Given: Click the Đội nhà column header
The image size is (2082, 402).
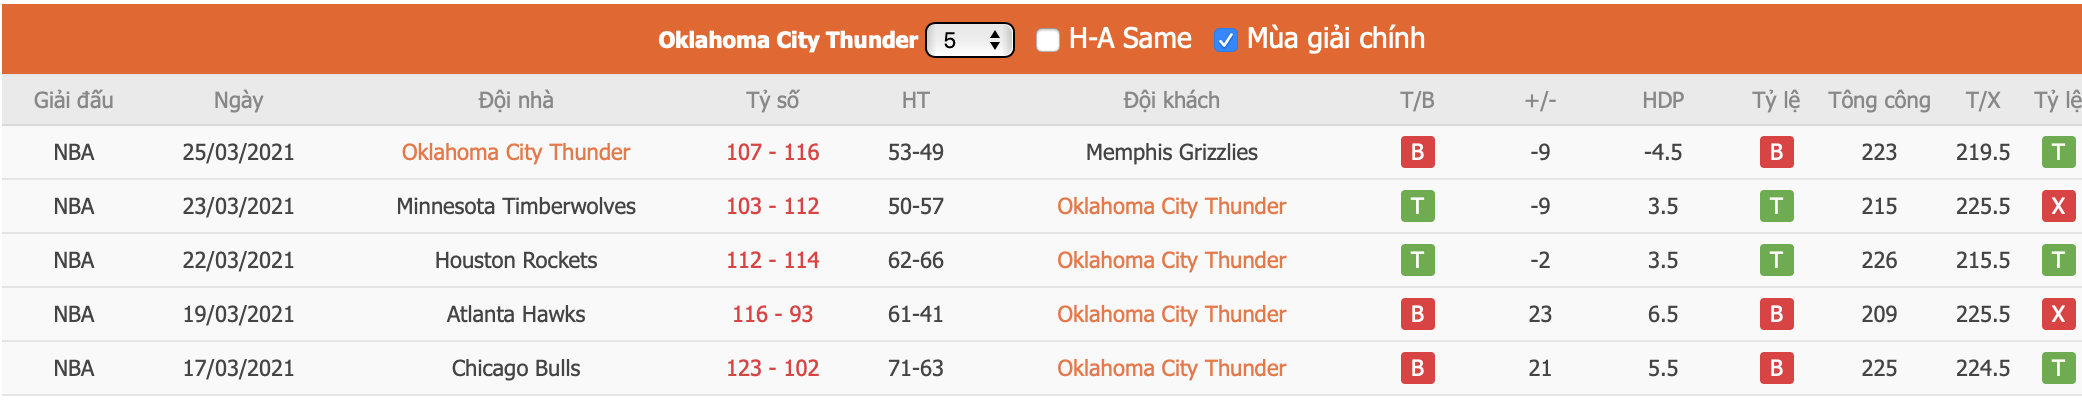Looking at the screenshot, I should (x=516, y=100).
